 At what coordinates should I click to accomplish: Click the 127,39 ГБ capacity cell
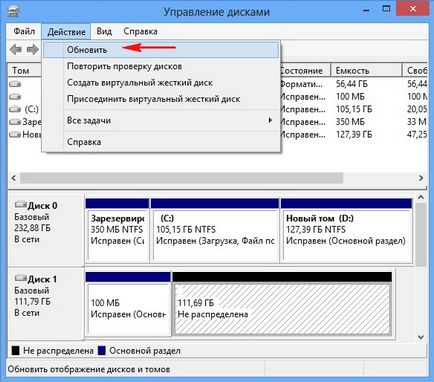[354, 135]
